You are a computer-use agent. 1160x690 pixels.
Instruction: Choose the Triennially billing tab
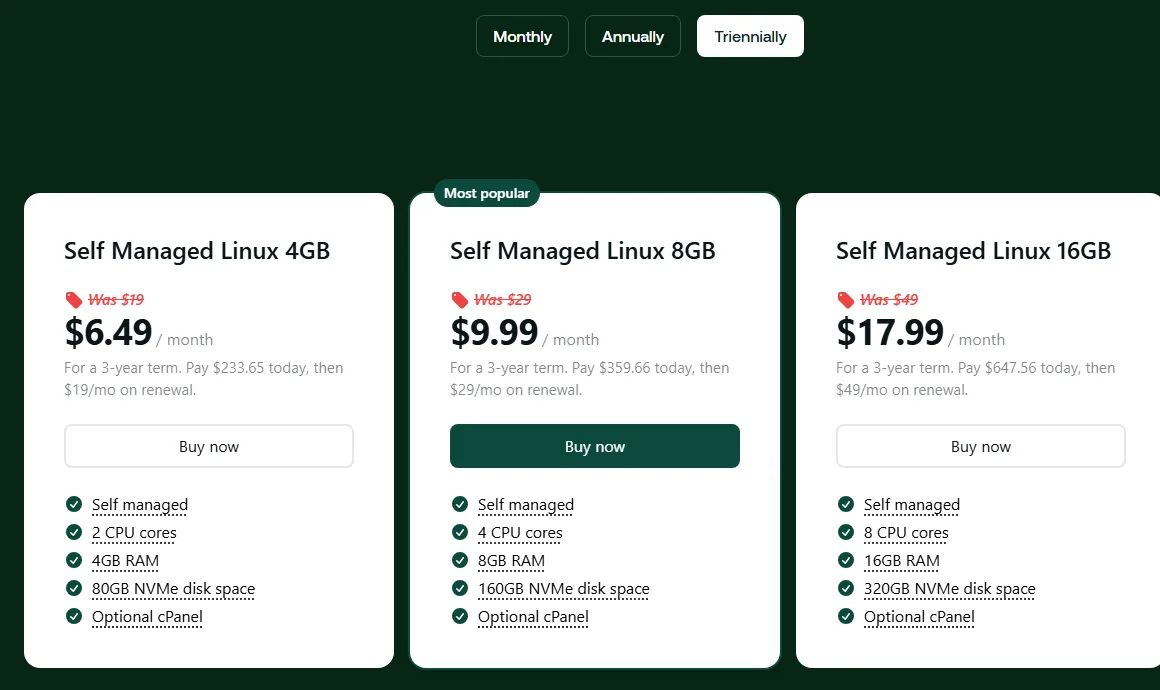(x=750, y=36)
